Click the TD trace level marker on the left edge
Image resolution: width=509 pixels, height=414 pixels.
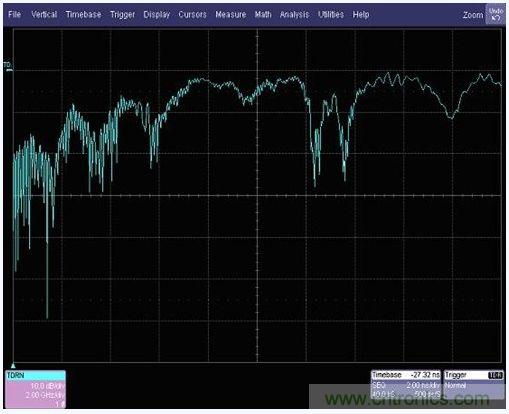8,66
